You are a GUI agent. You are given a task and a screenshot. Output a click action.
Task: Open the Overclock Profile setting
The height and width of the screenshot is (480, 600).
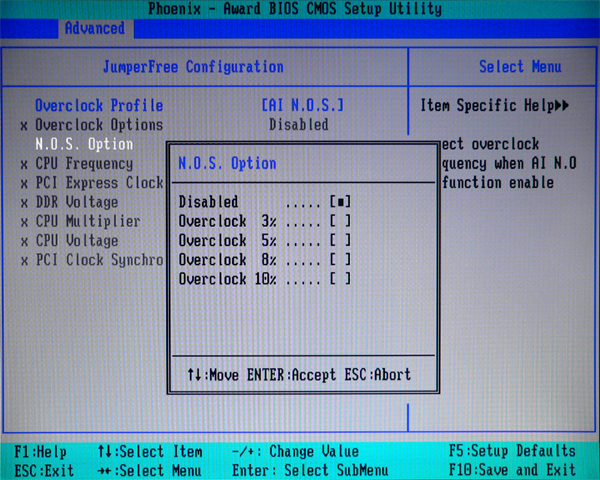99,105
